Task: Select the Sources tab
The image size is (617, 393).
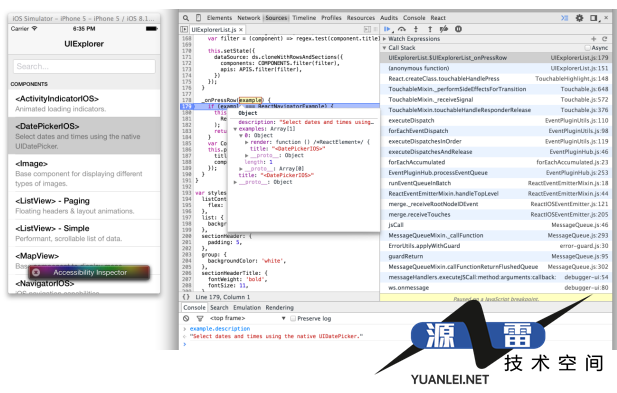Action: (276, 18)
